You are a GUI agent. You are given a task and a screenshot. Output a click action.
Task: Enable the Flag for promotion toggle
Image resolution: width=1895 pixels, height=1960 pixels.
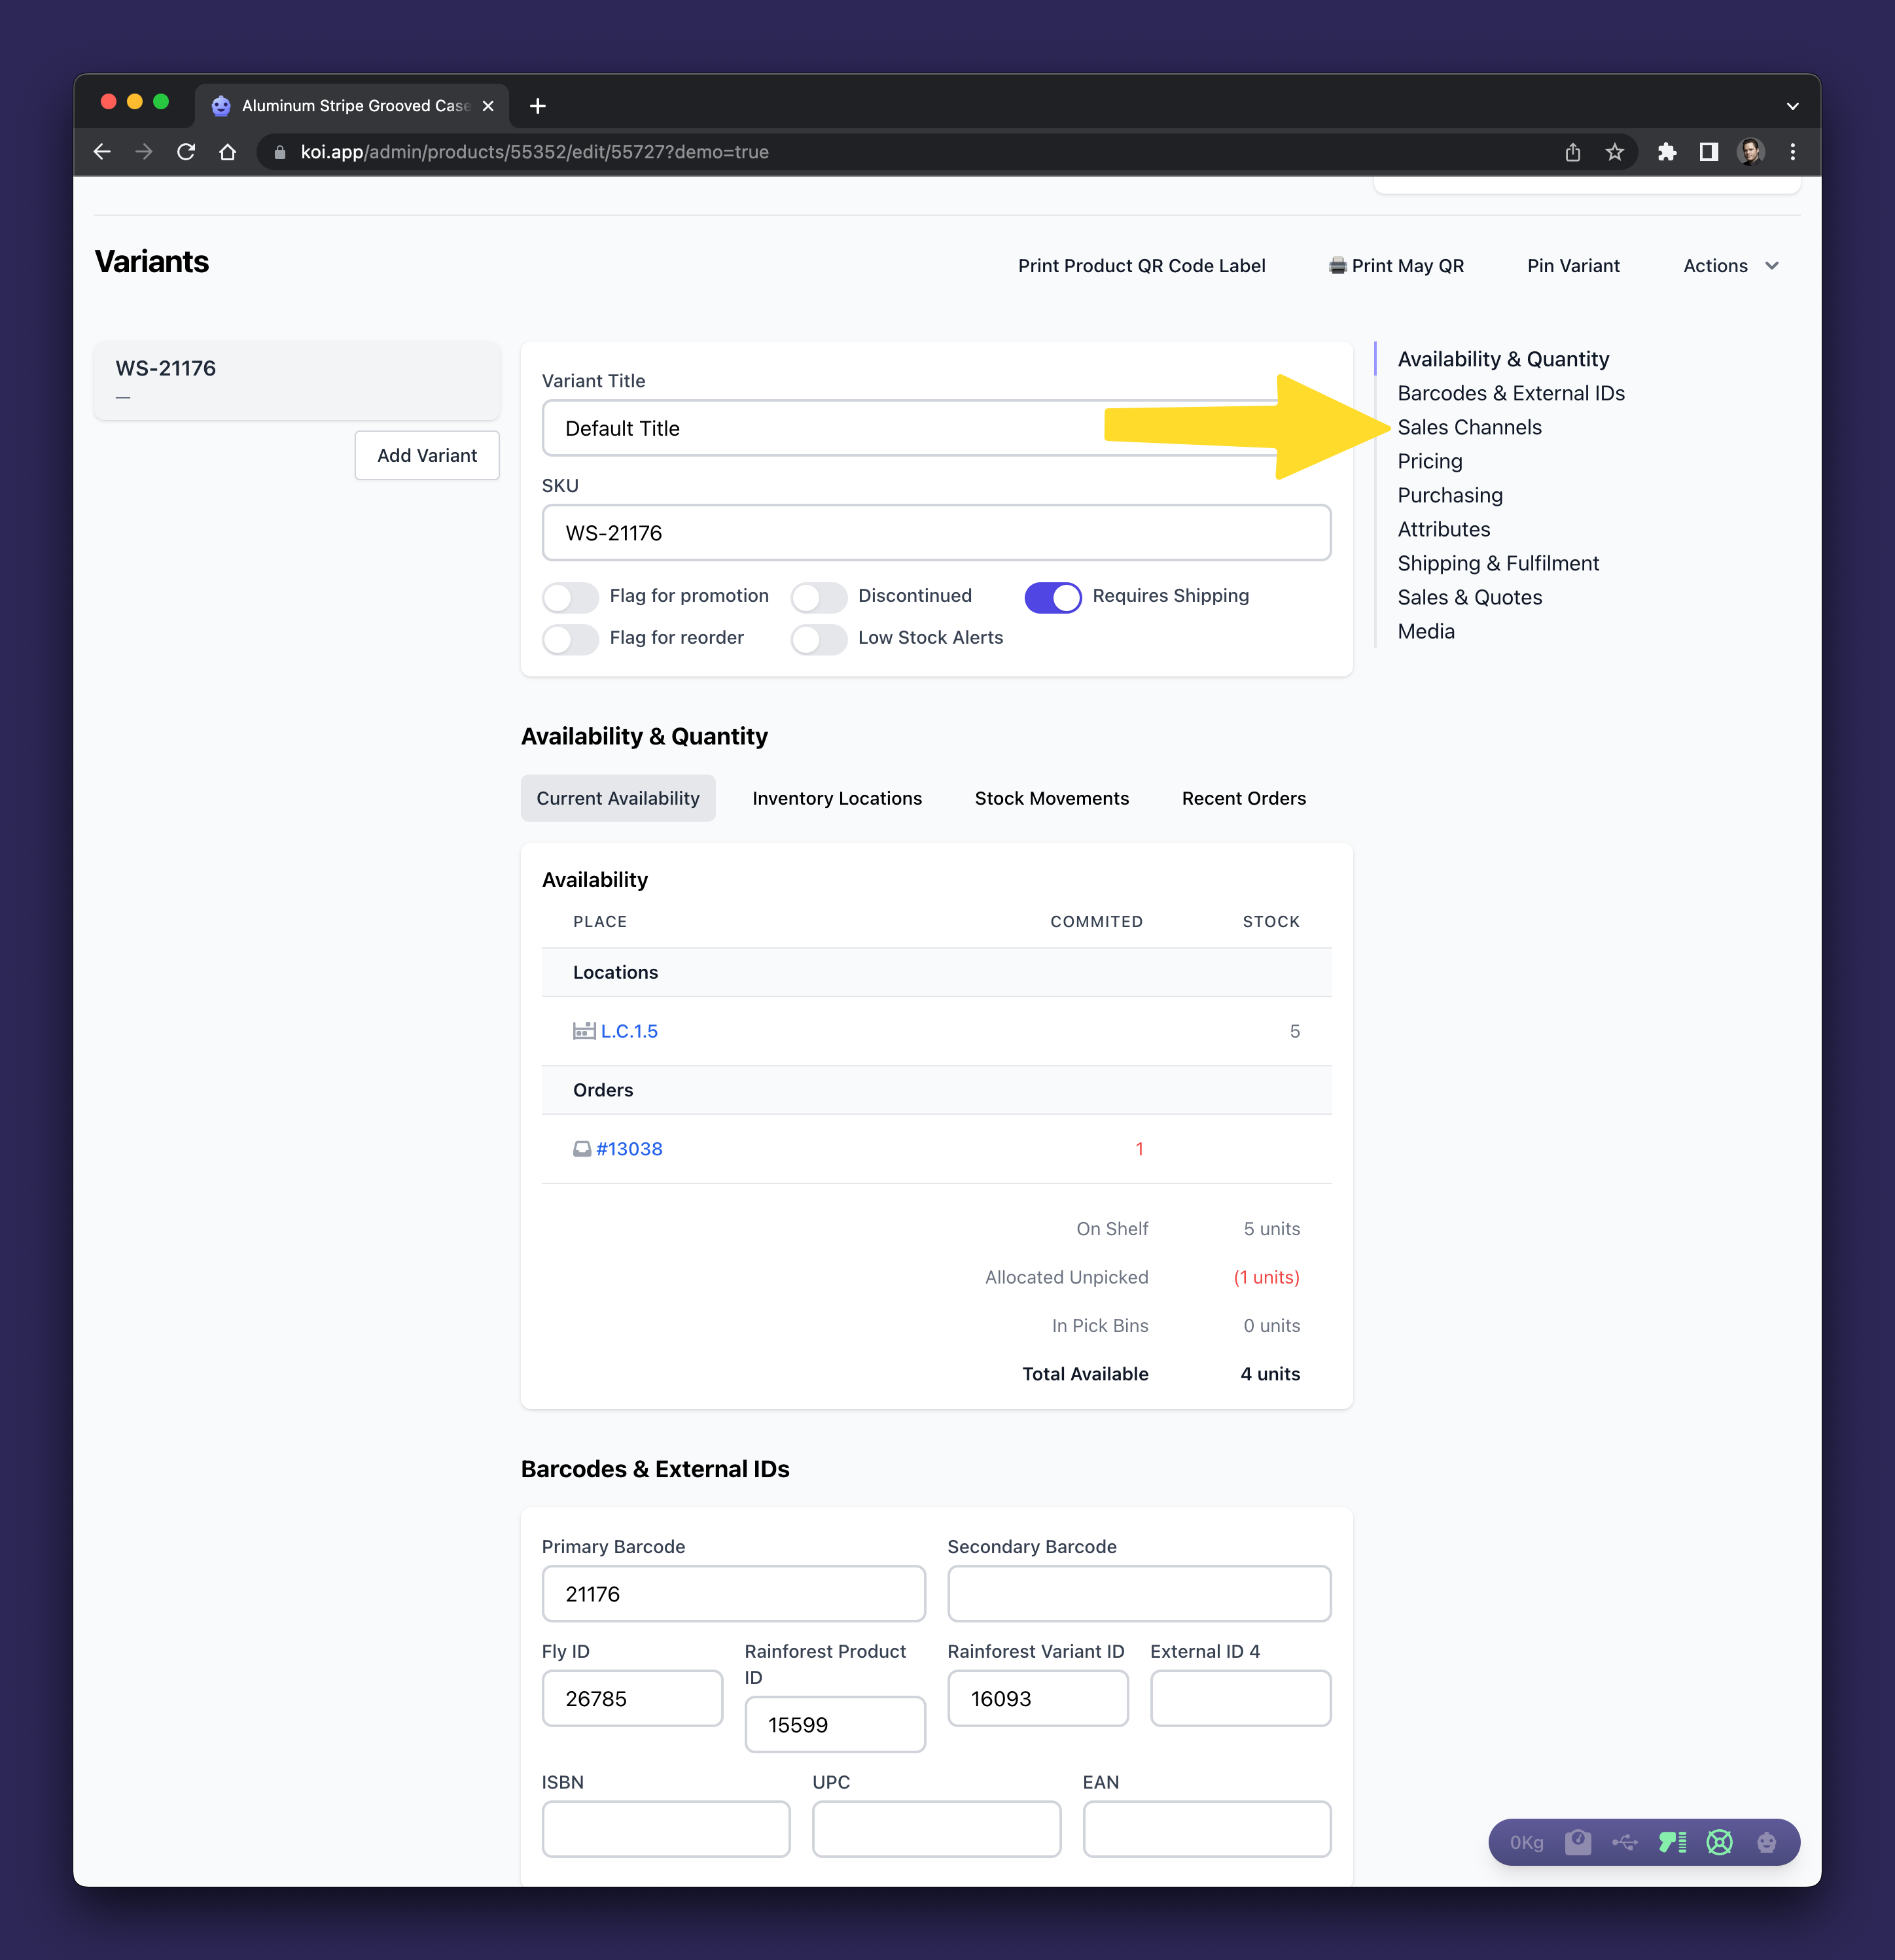pos(570,597)
